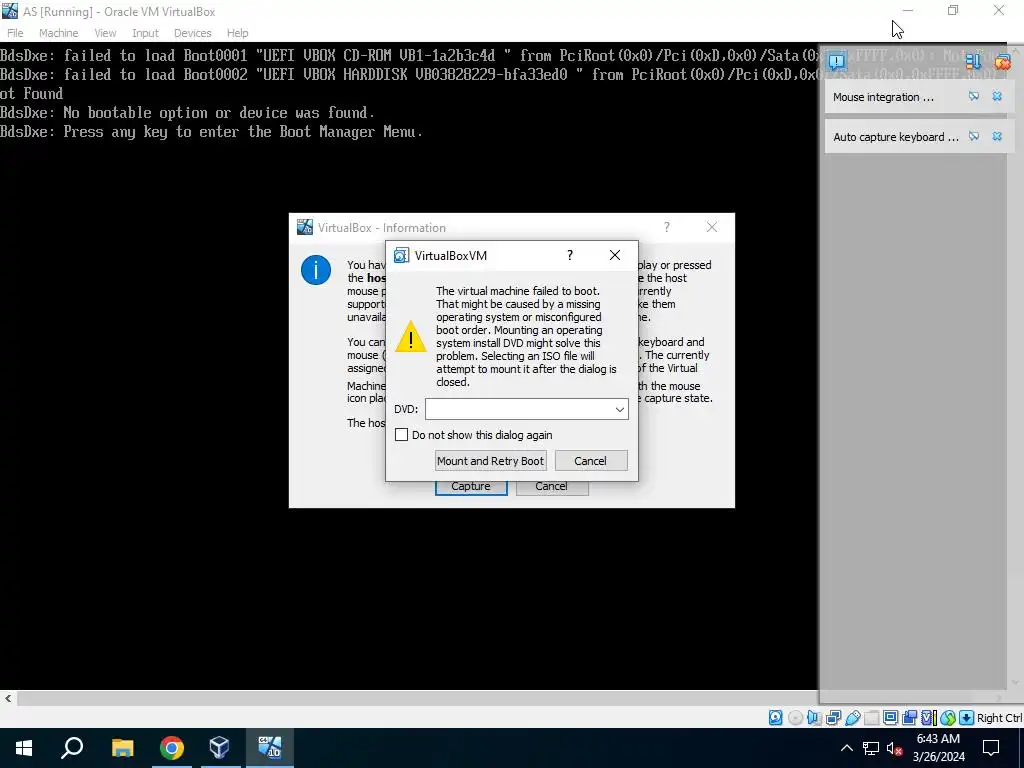Click the optical disk status bar icon
Screen dimensions: 1024x768
pos(795,718)
